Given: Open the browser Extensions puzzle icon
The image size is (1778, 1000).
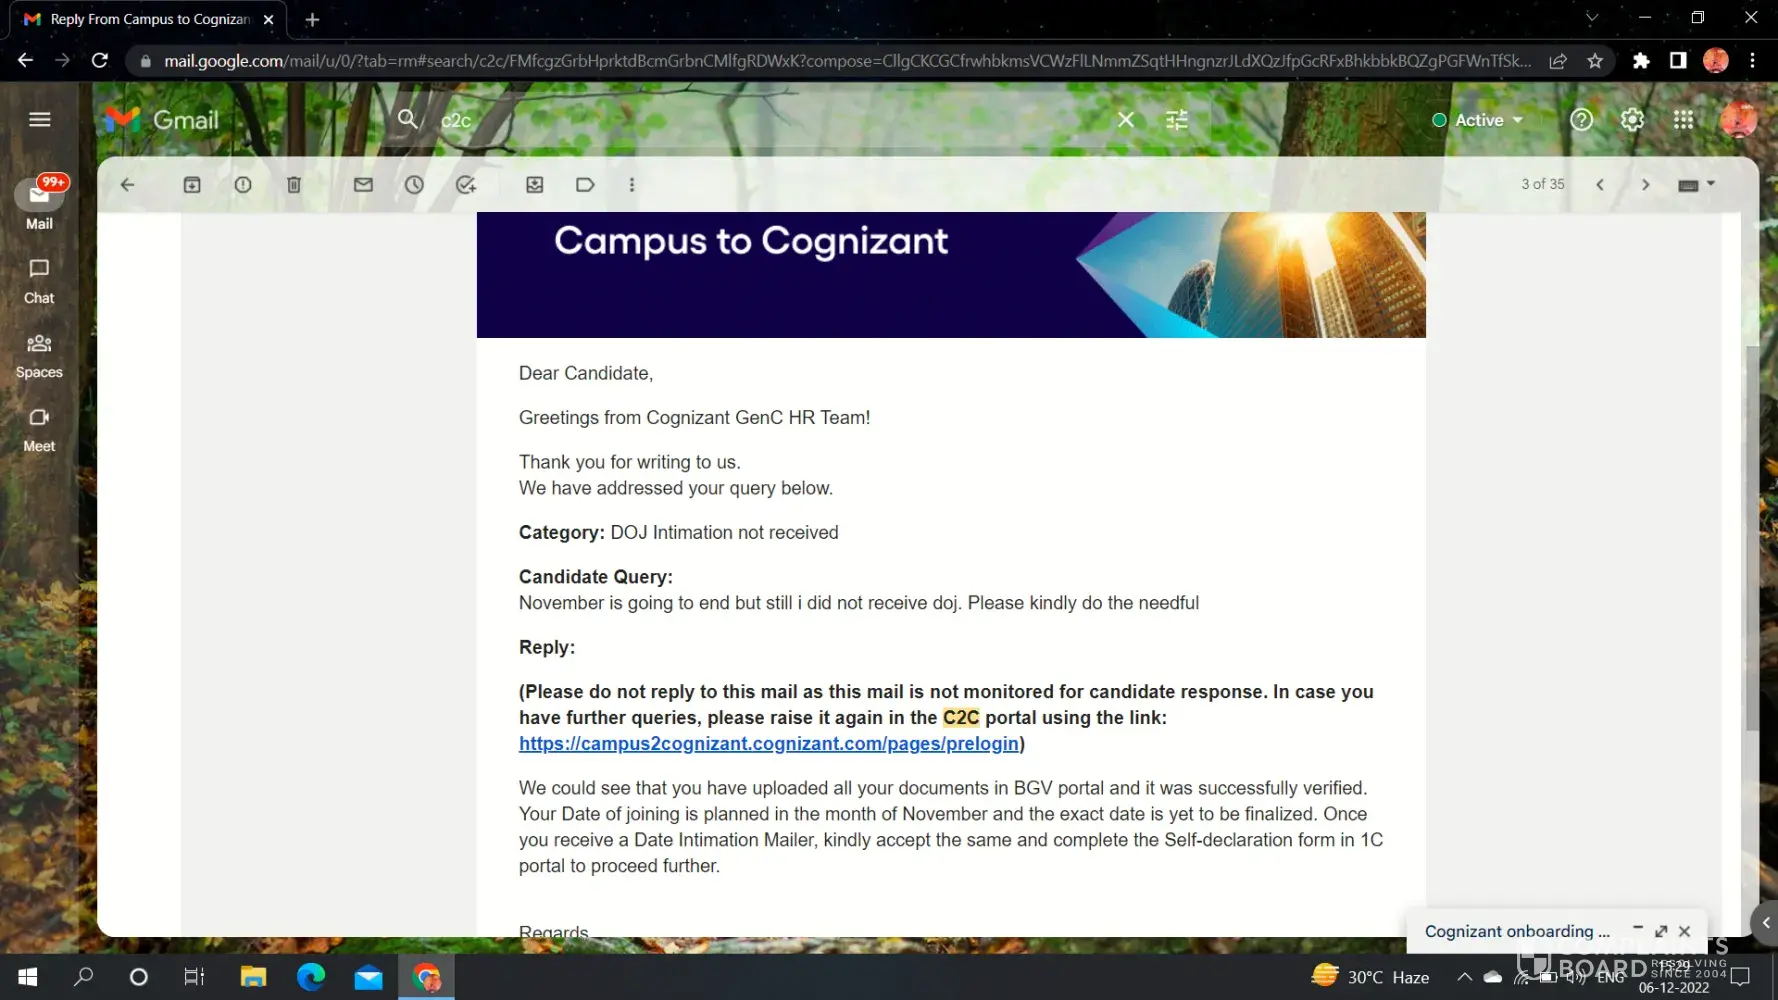Looking at the screenshot, I should pyautogui.click(x=1641, y=61).
